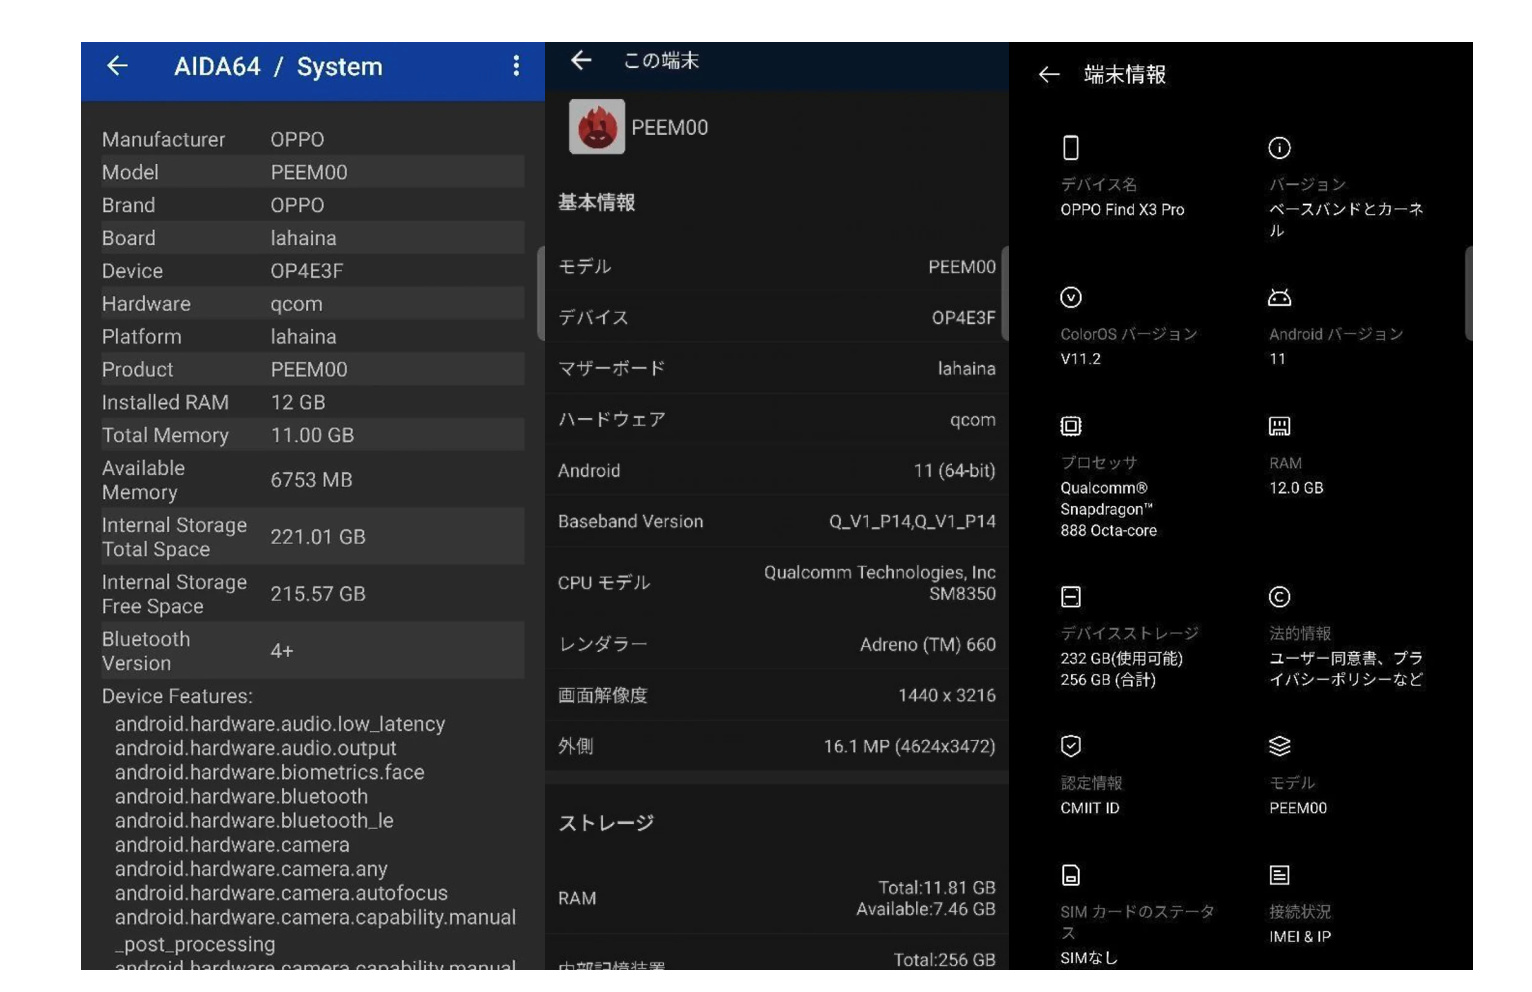Select Installed RAM value 12 GB
The height and width of the screenshot is (992, 1532).
[298, 403]
